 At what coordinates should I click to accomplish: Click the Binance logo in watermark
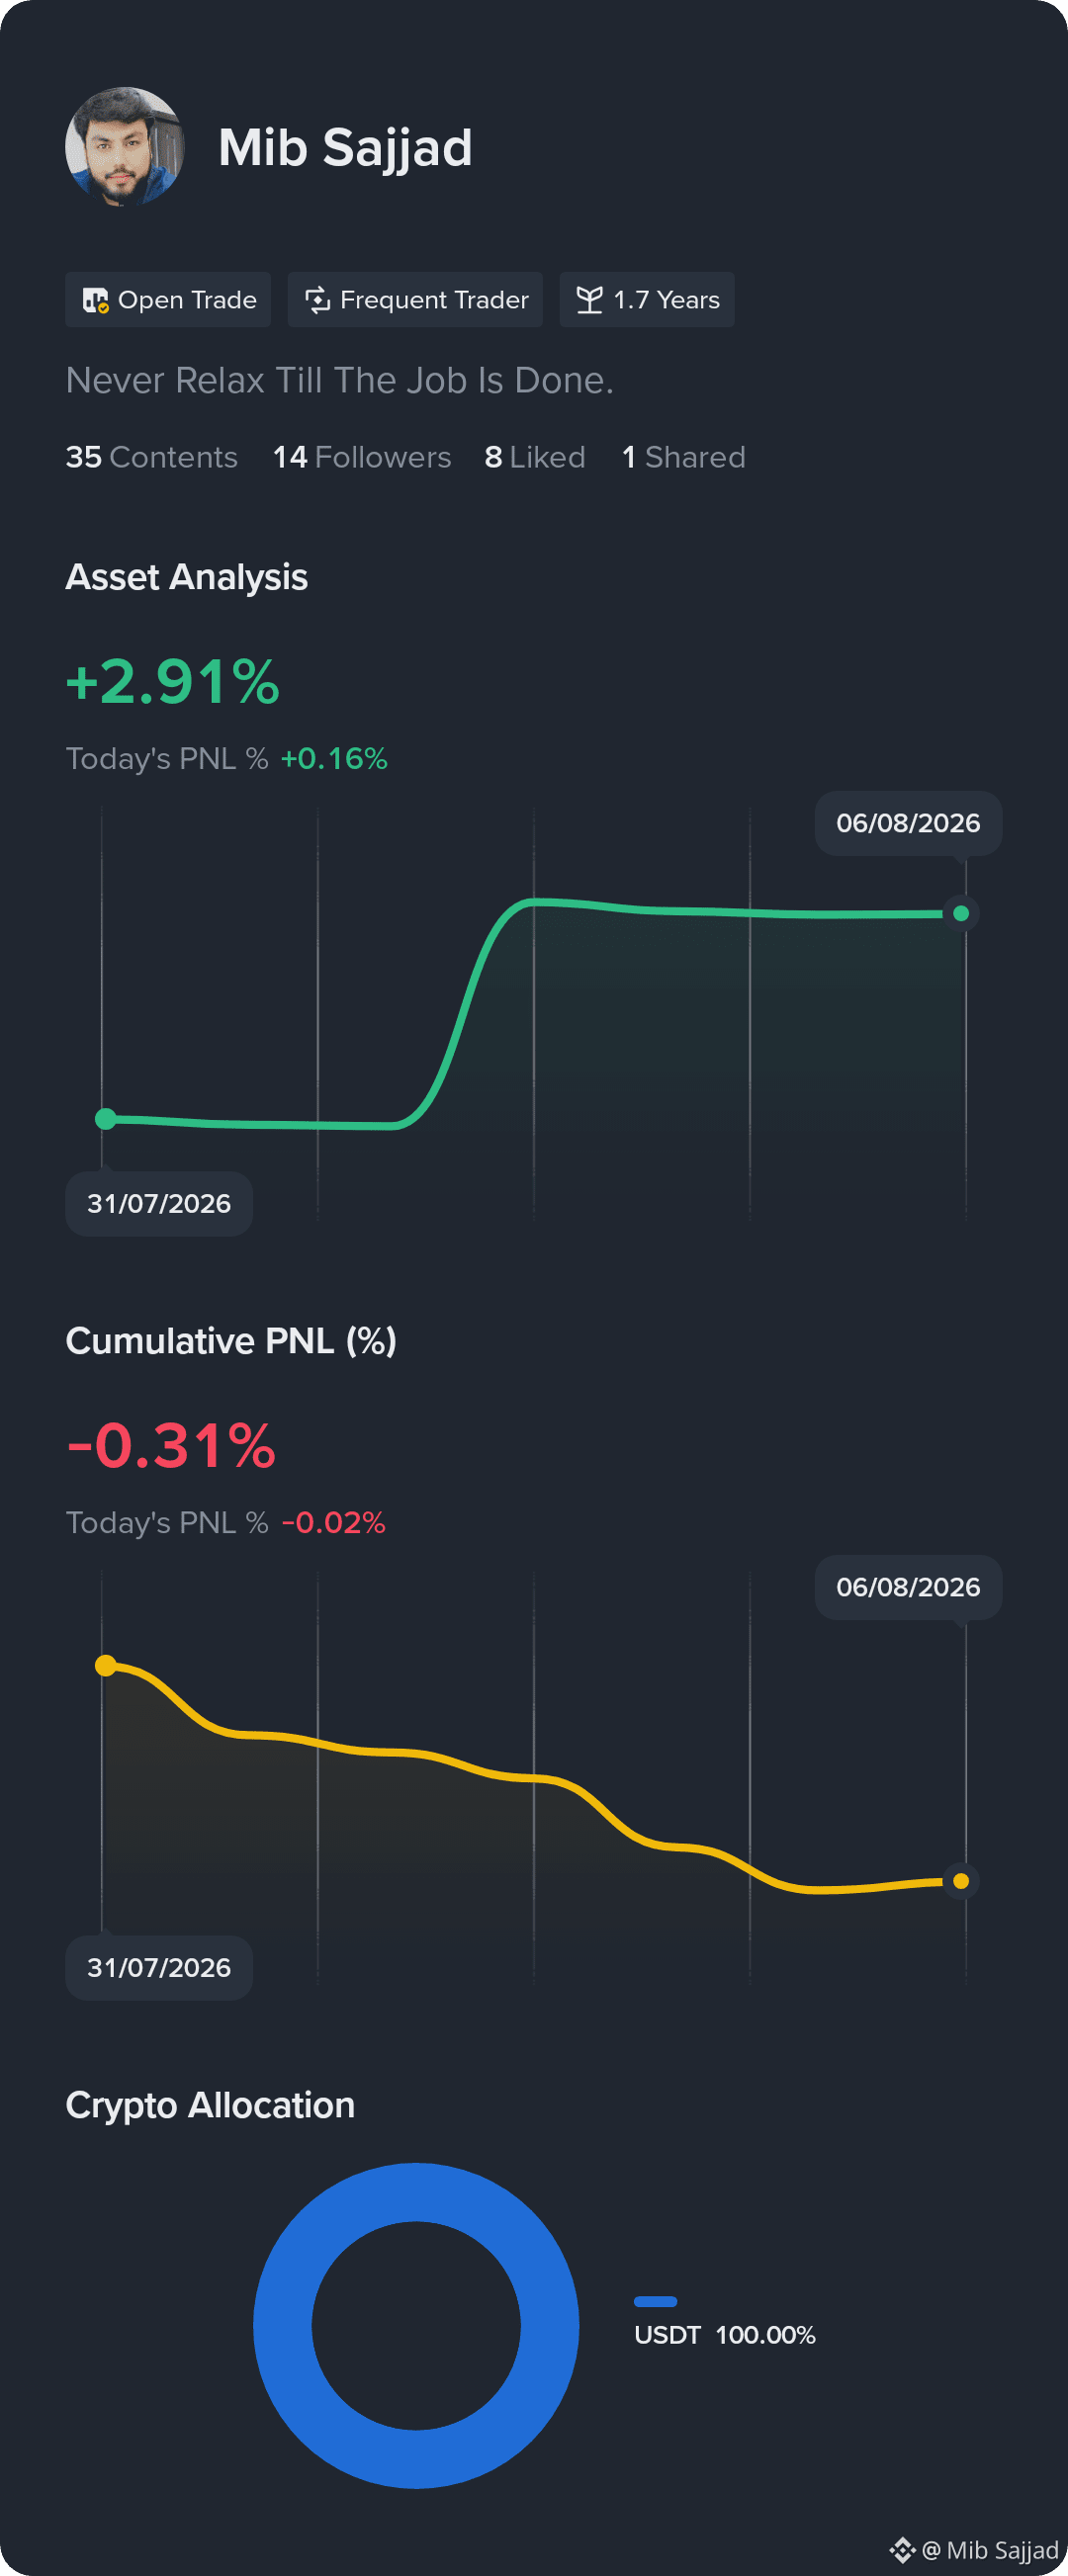(x=902, y=2549)
